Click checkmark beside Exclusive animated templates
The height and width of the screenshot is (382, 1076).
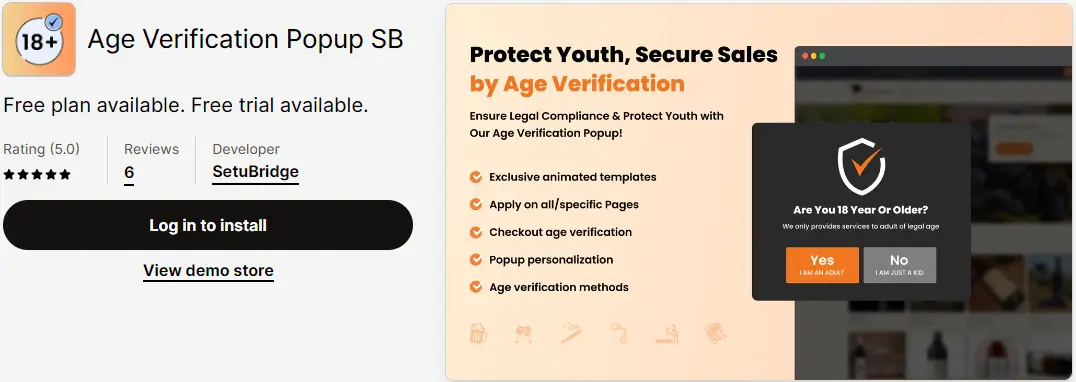tap(476, 177)
